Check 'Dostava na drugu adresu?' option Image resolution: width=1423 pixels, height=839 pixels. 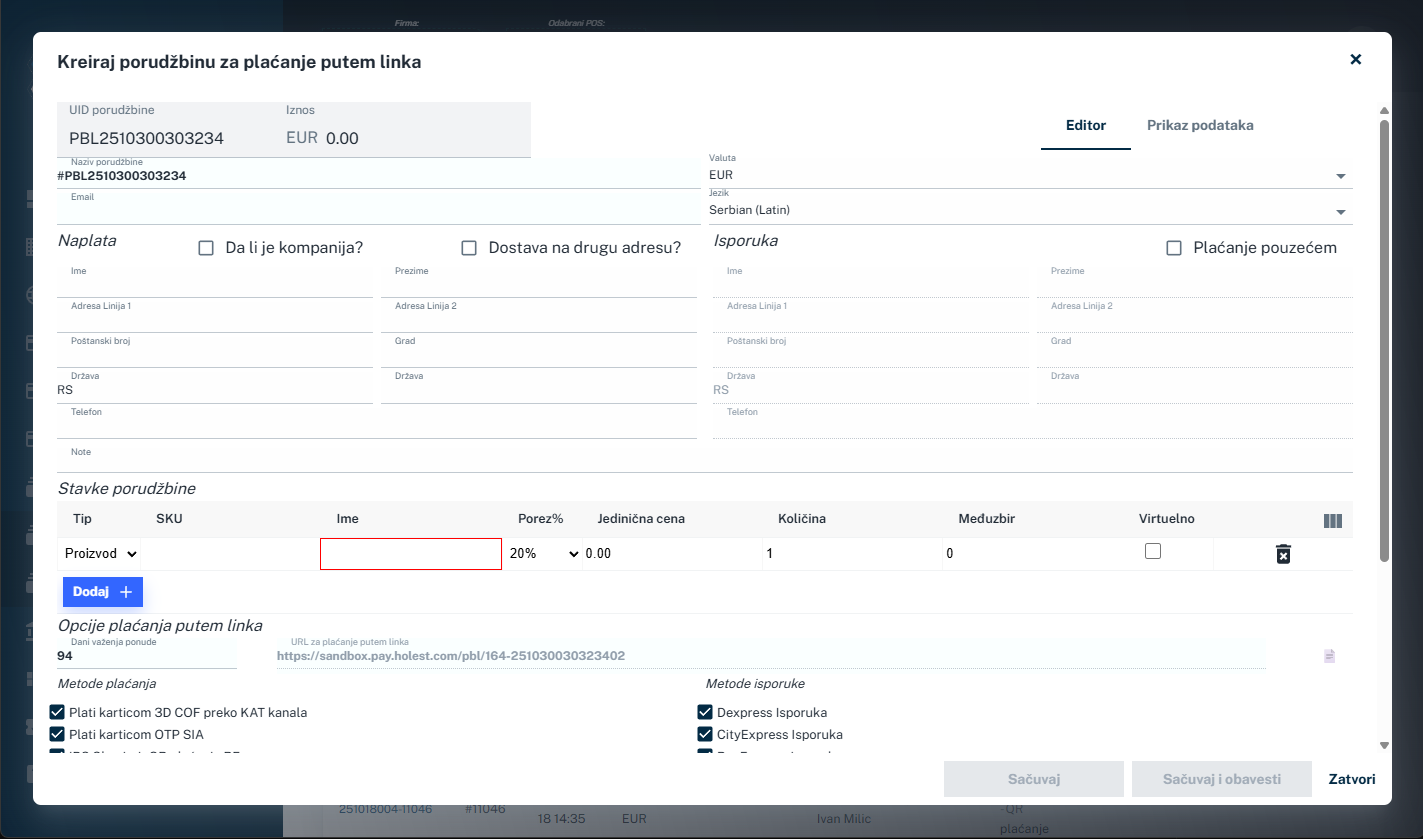coord(469,247)
